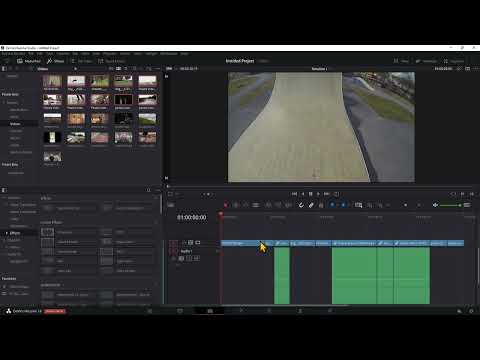Click the red playhead on the ruler
This screenshot has width=480, height=360.
(x=220, y=215)
